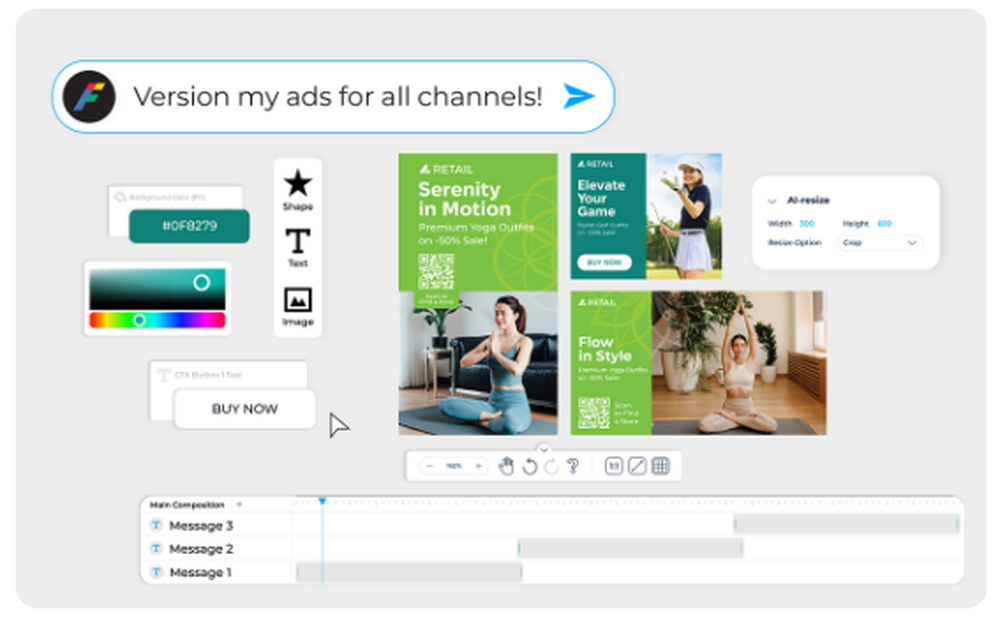Adjust the rainbow hue slider

click(x=157, y=320)
